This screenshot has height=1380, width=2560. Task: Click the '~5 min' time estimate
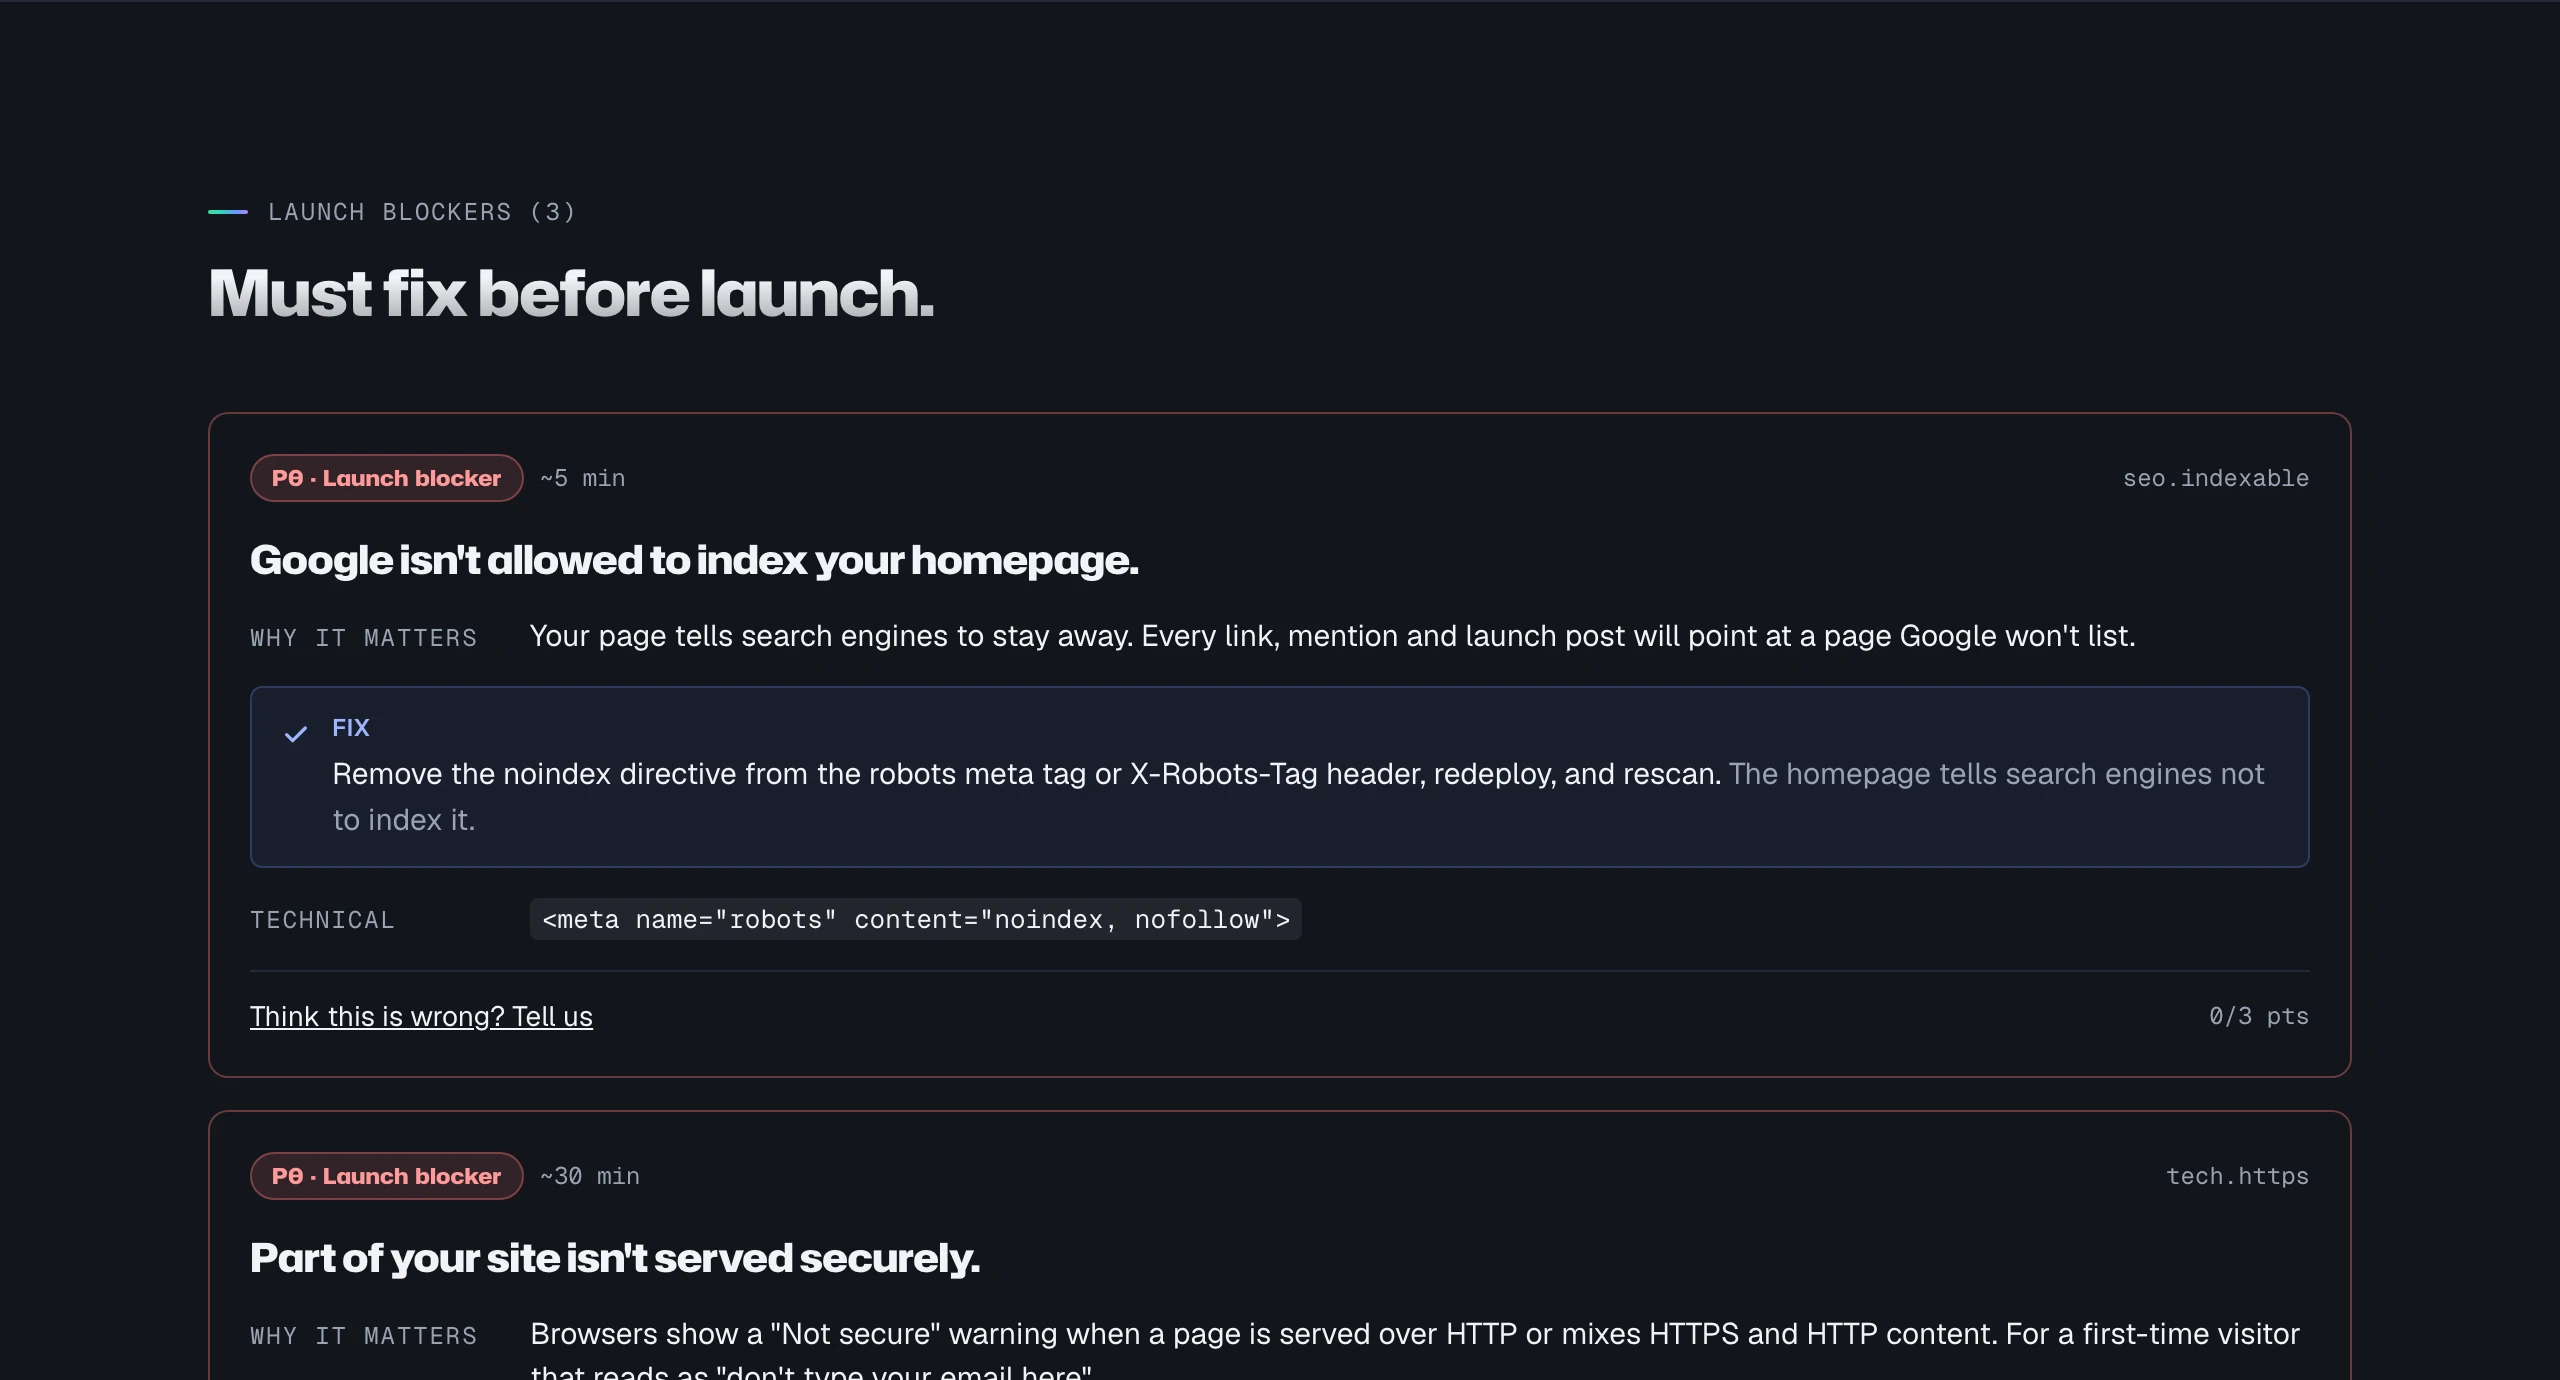pos(583,478)
